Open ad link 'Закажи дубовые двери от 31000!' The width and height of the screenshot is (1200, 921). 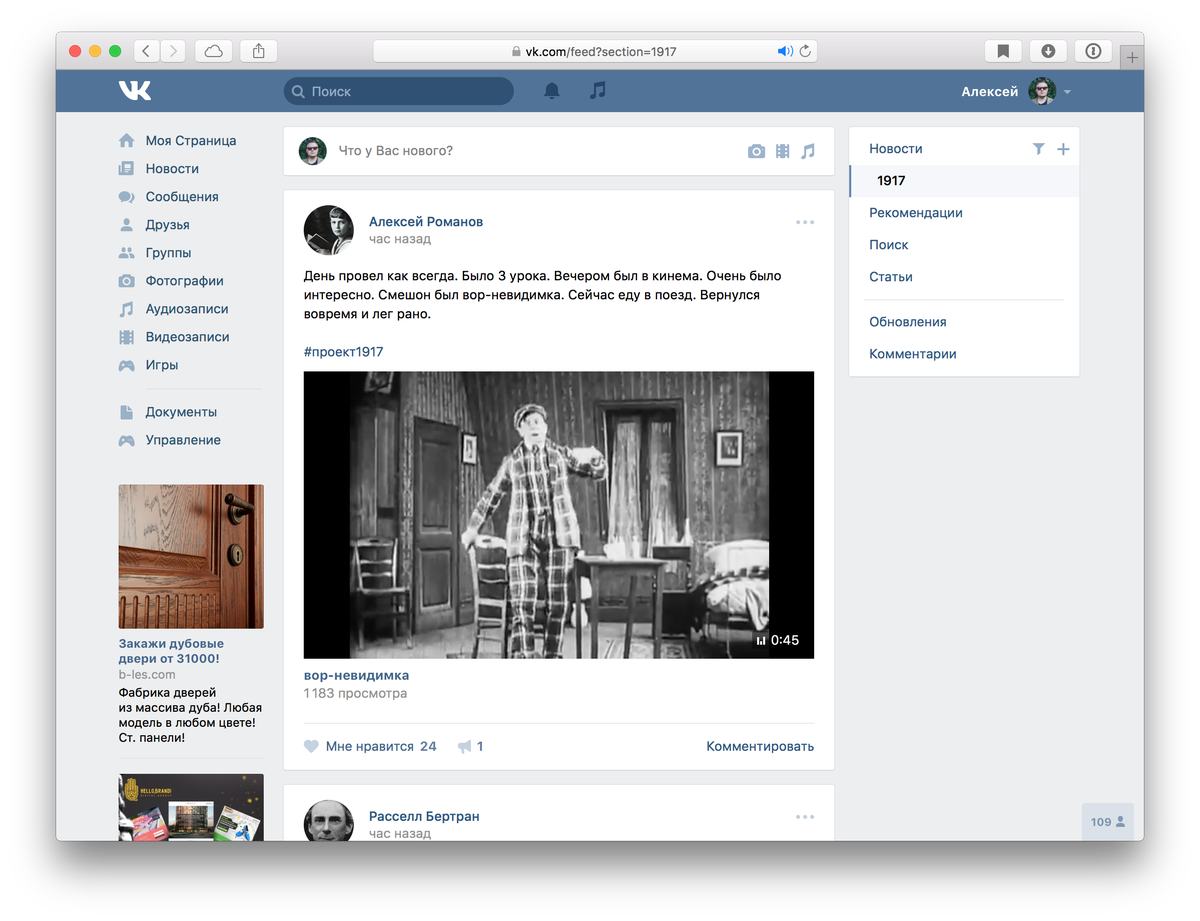[x=171, y=651]
